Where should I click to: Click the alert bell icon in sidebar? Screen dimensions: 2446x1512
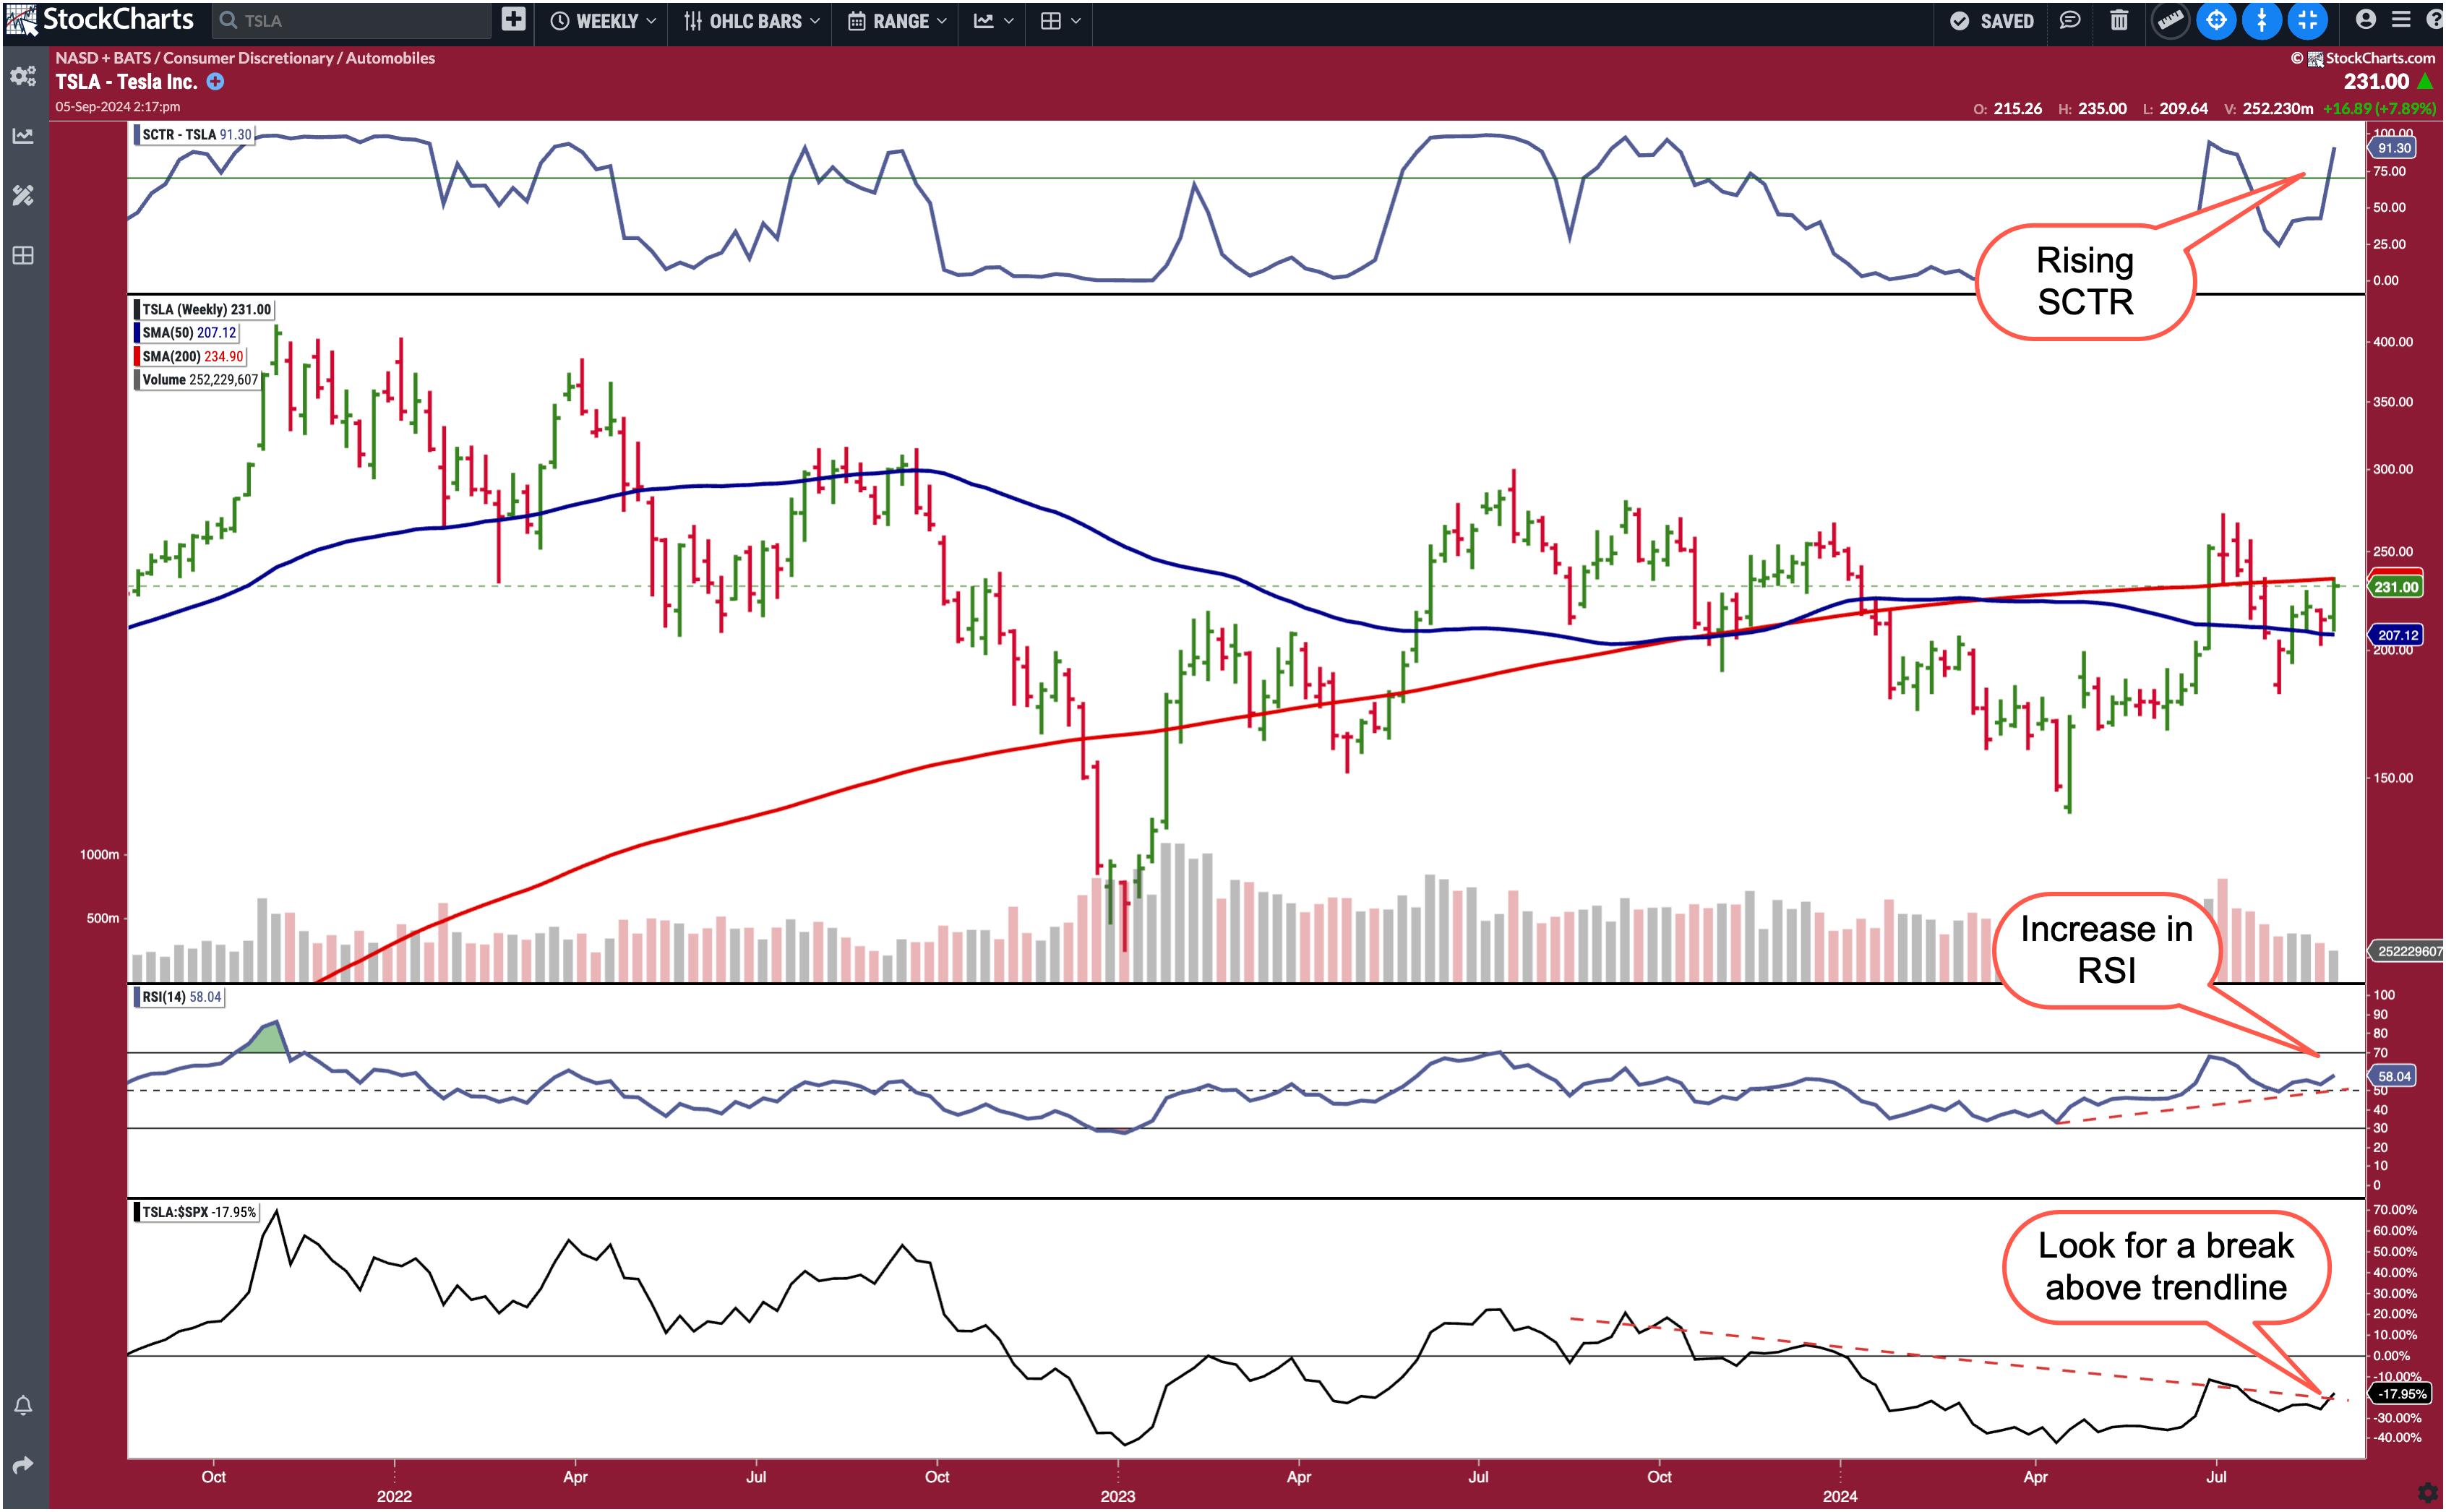coord(23,1406)
